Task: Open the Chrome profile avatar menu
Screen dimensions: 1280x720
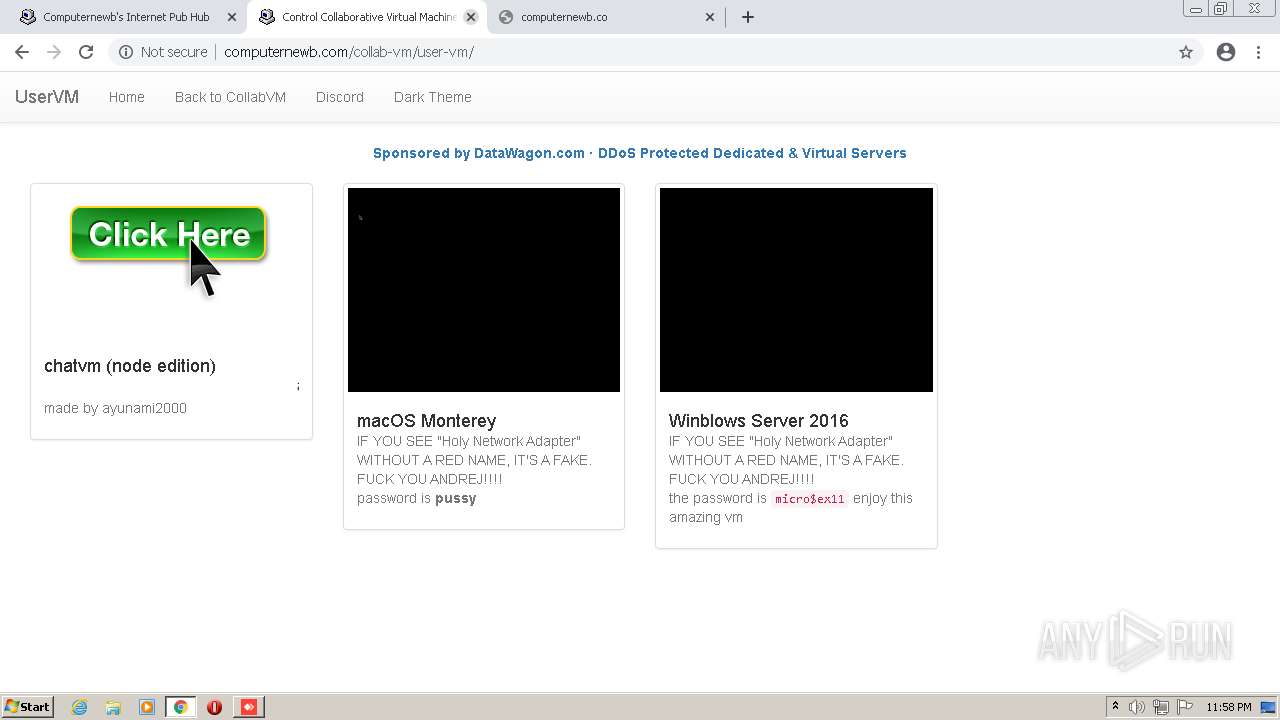Action: pyautogui.click(x=1226, y=52)
